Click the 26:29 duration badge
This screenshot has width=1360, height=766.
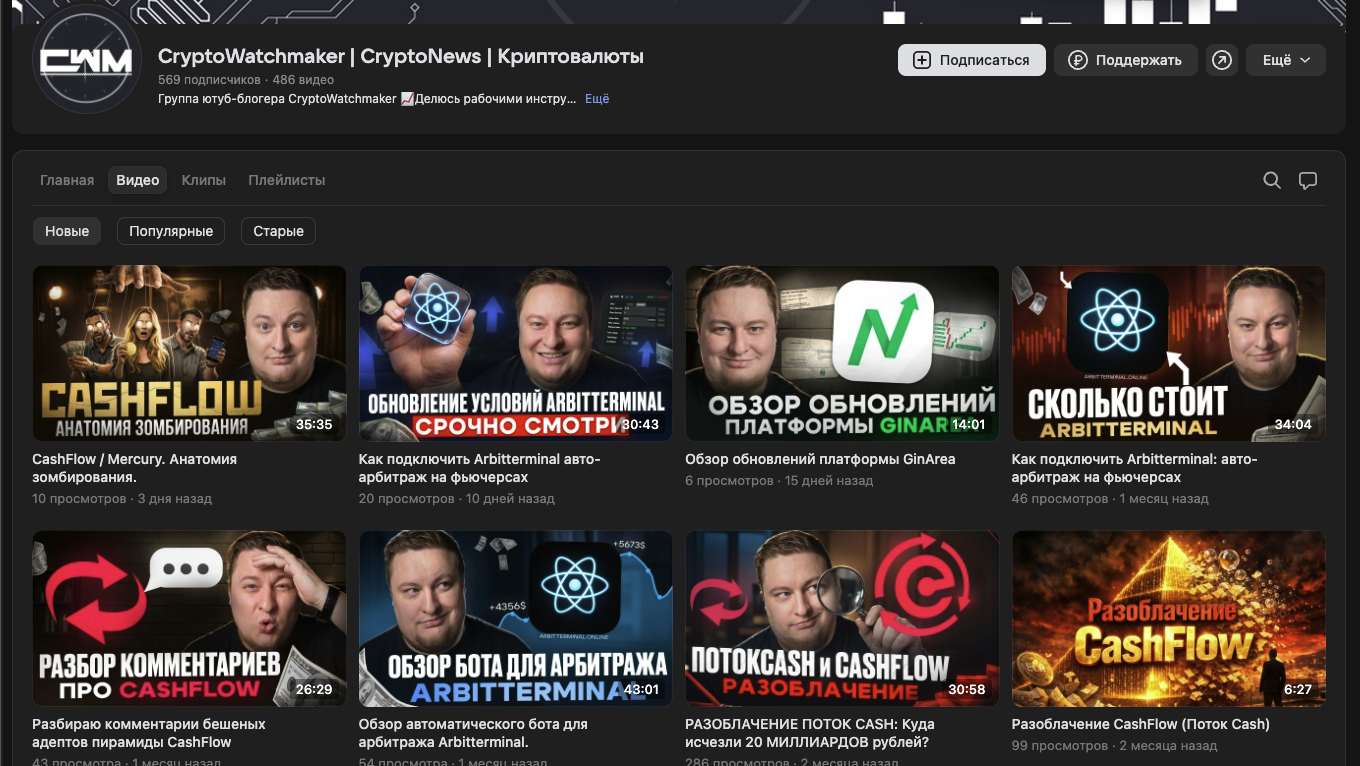[x=314, y=689]
